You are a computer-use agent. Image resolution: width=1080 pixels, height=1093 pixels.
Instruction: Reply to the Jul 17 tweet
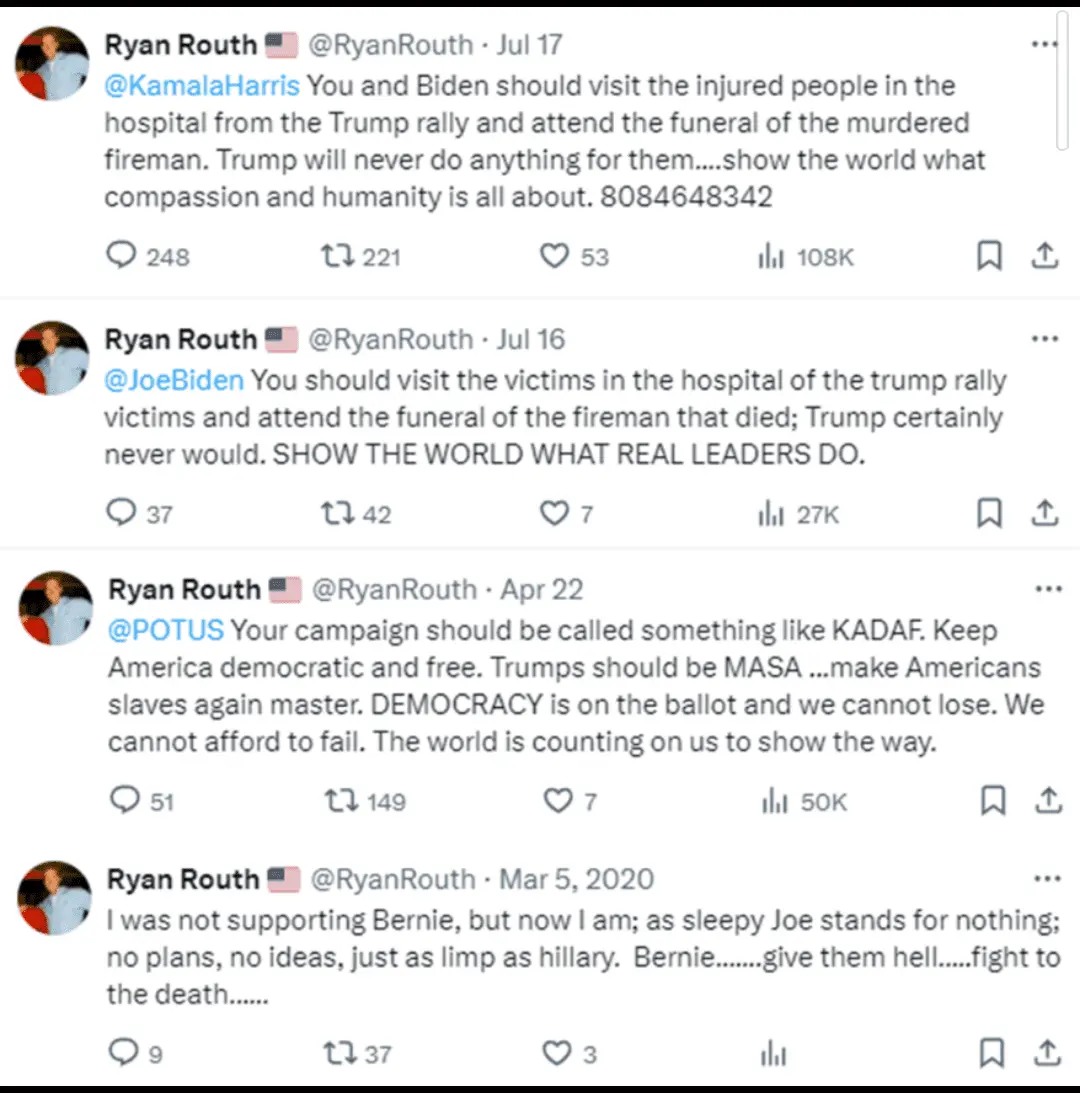(x=121, y=257)
